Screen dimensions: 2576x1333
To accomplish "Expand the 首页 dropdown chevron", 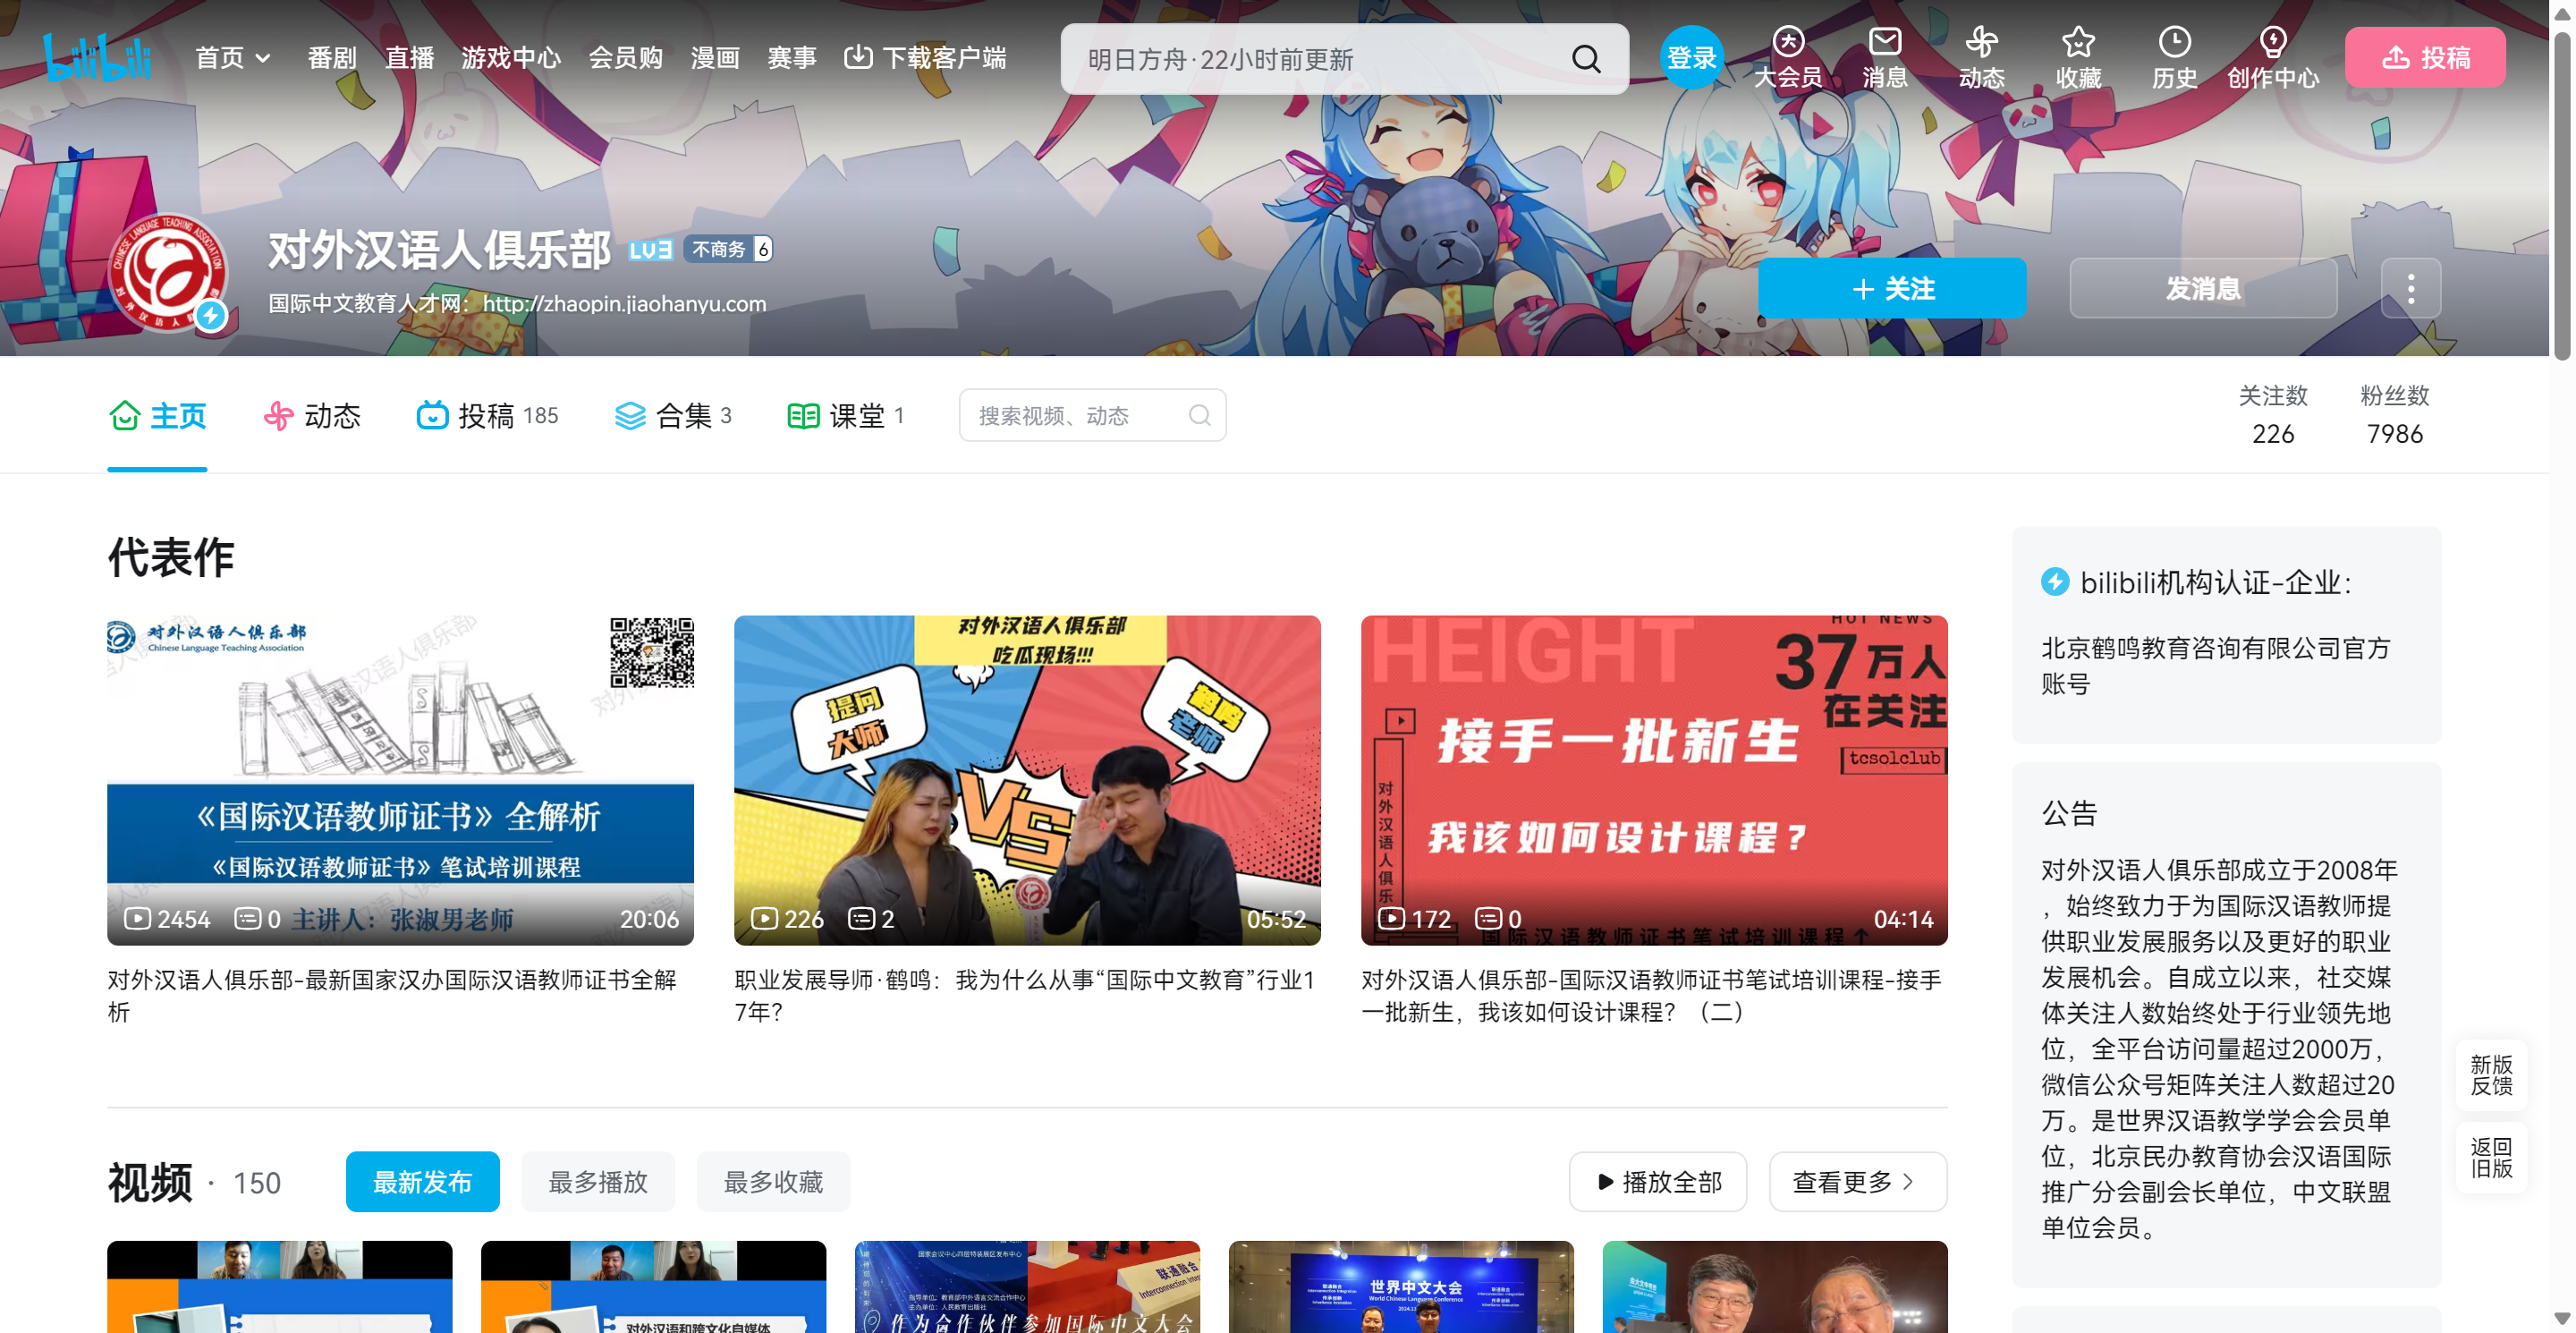I will coord(263,58).
